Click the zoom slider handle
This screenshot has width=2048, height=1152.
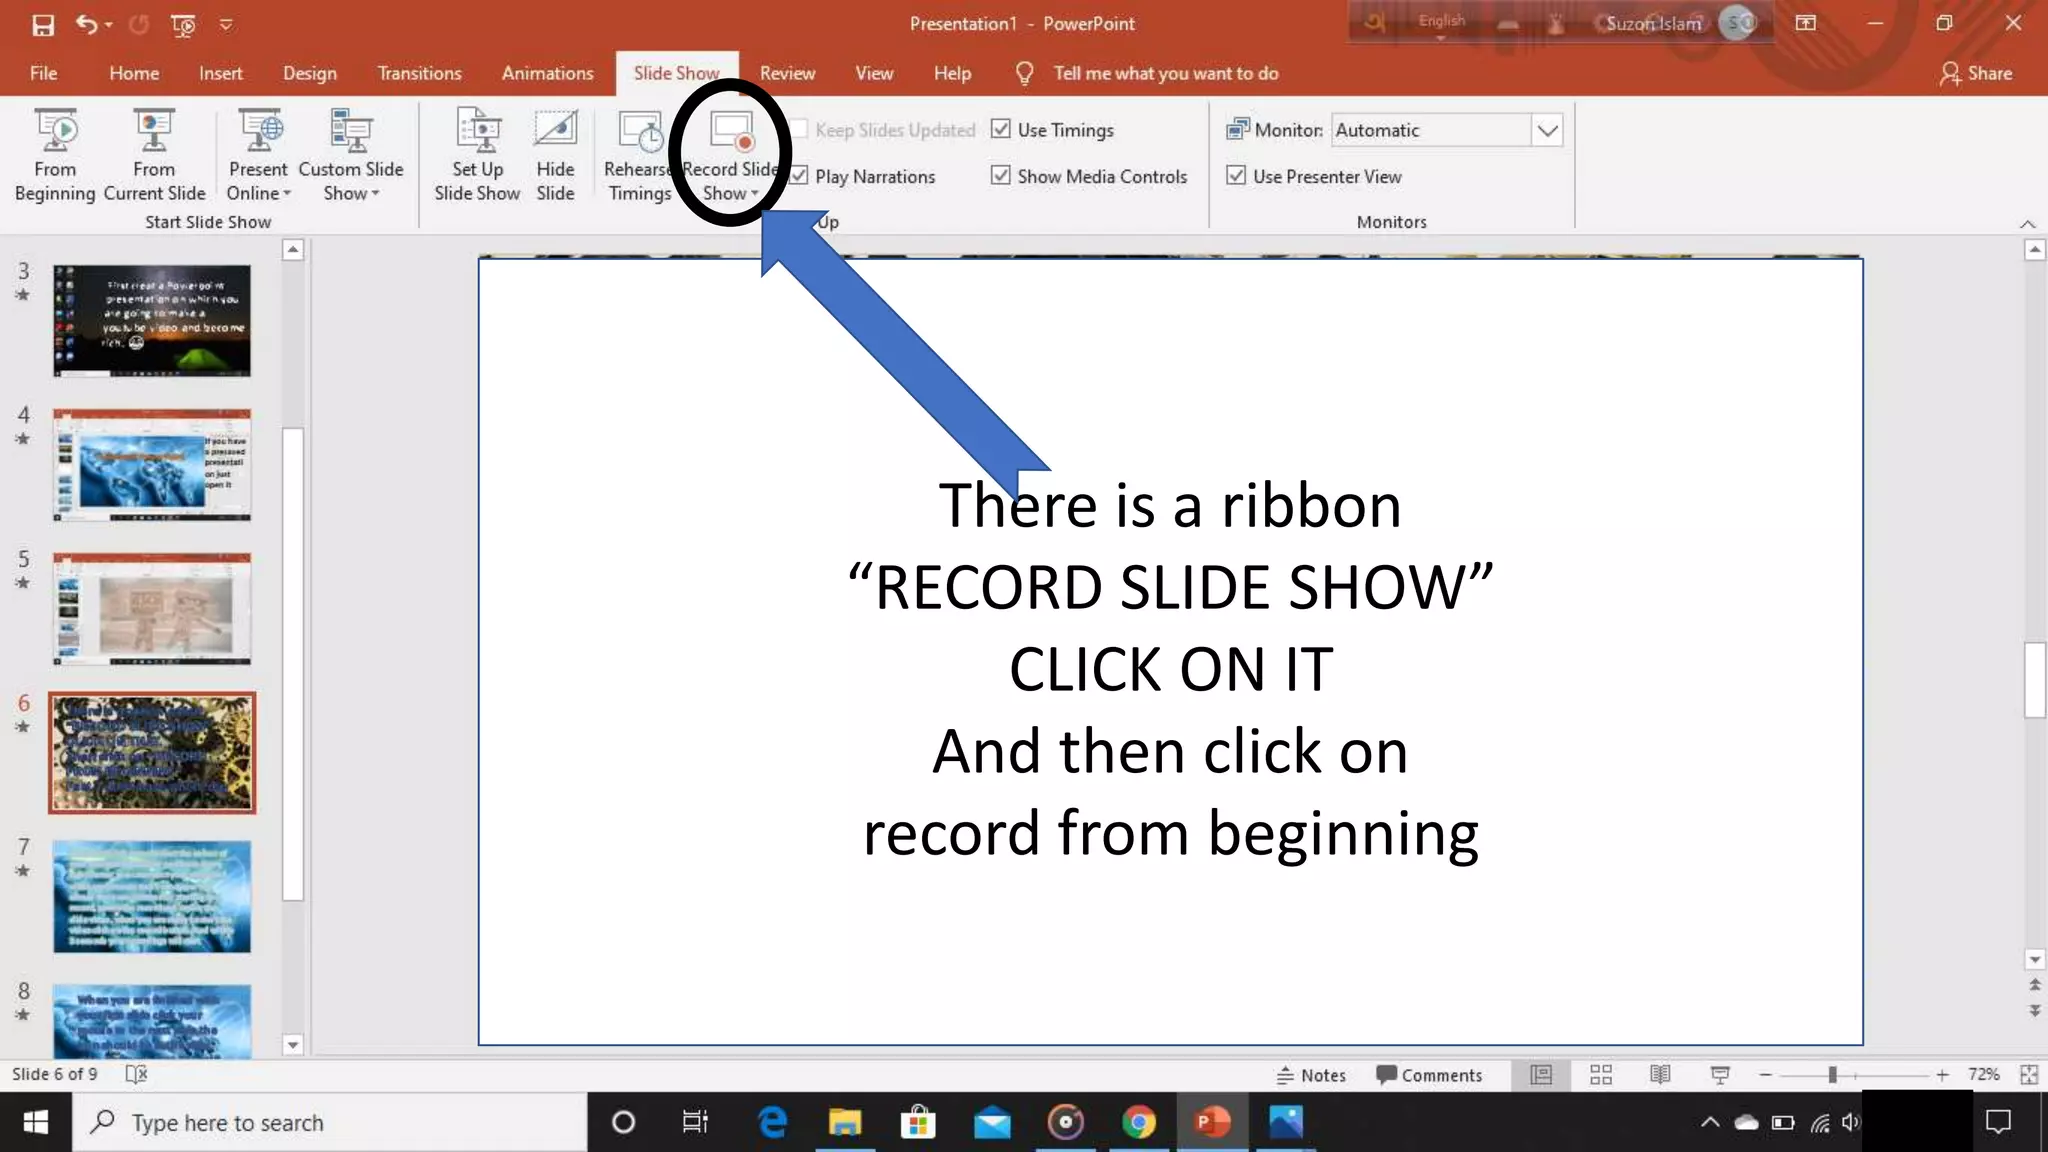click(x=1832, y=1075)
